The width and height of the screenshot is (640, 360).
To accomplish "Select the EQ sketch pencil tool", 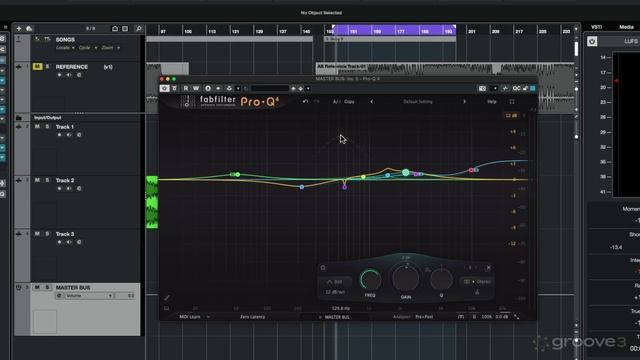I will (x=167, y=298).
